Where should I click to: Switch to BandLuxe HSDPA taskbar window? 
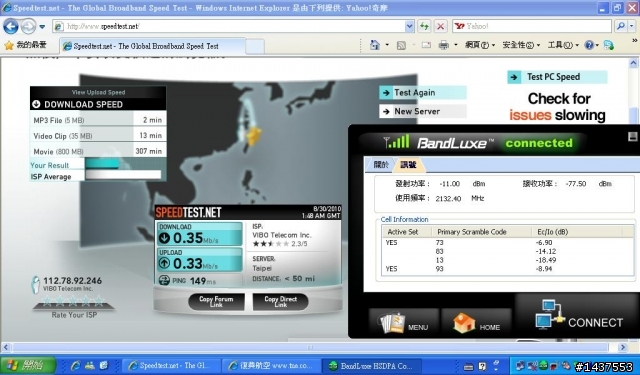pos(371,365)
